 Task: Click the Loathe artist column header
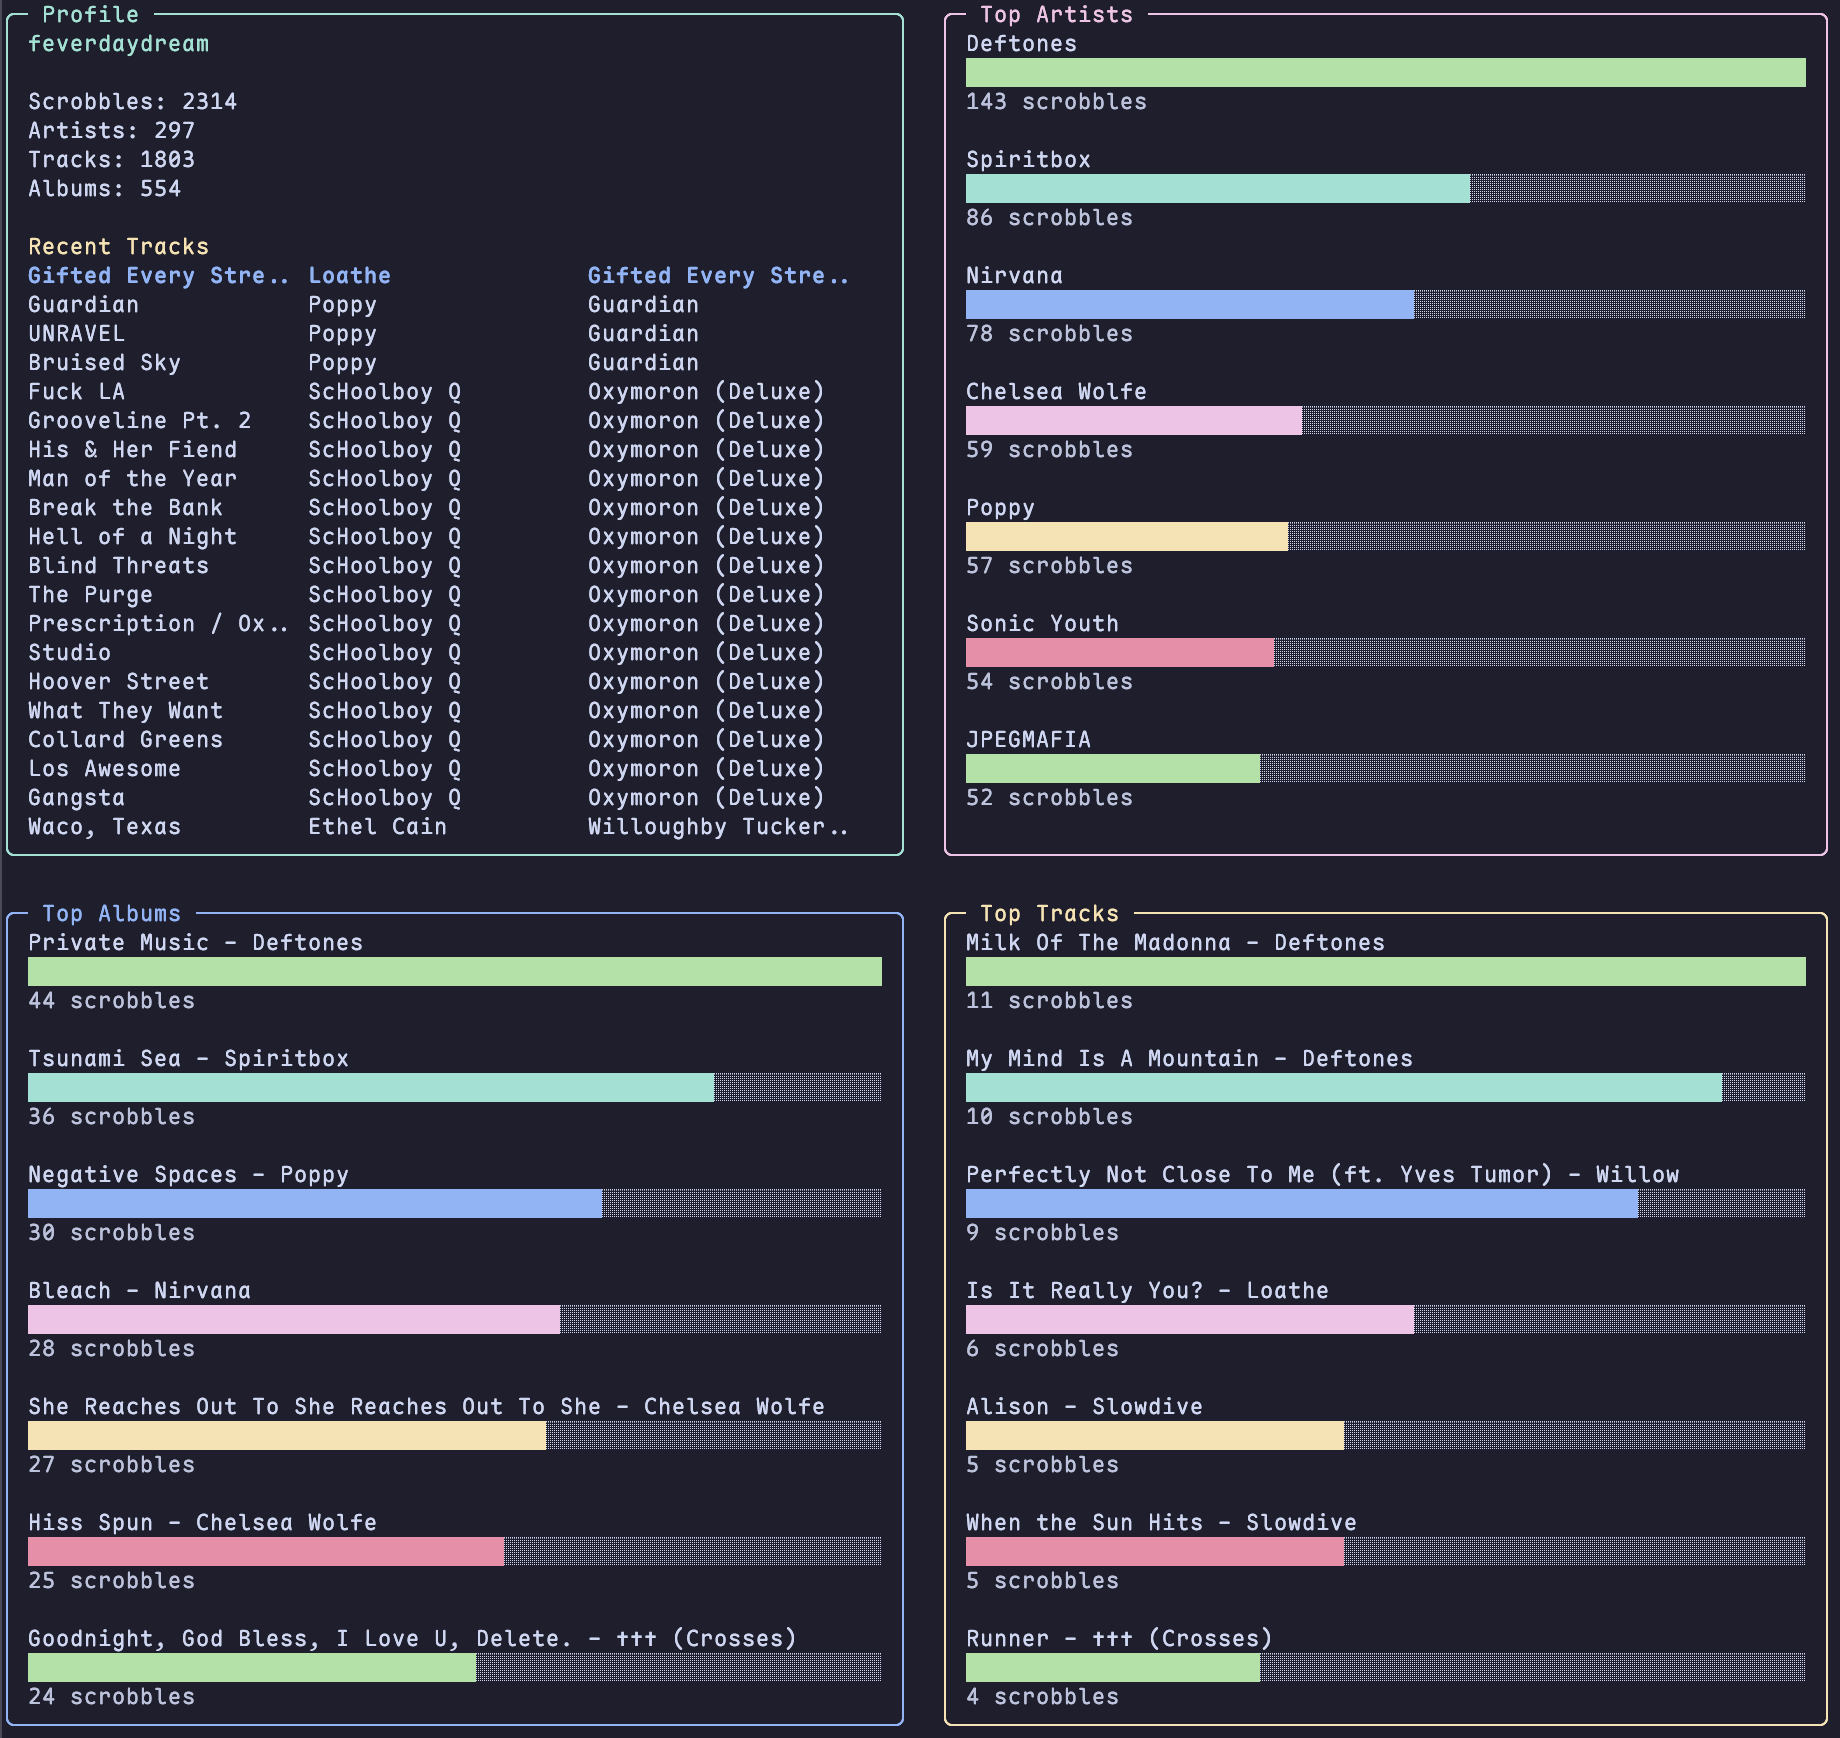349,275
